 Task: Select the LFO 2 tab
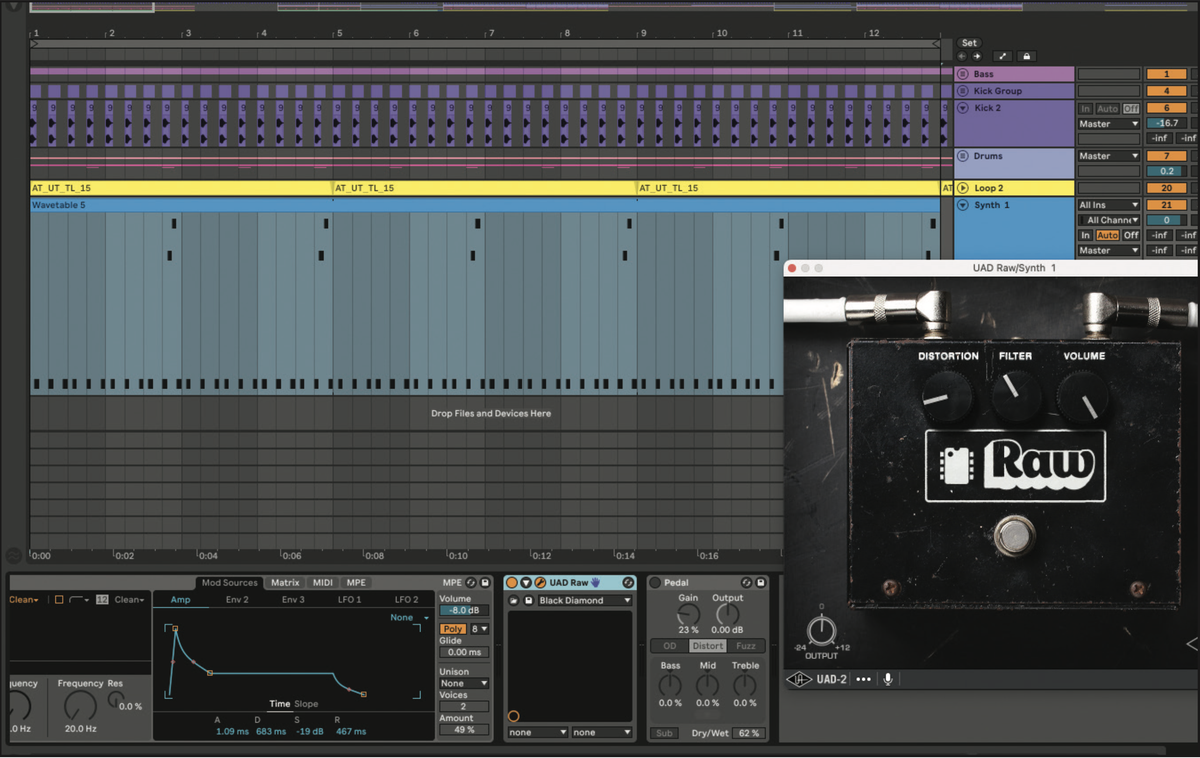406,599
